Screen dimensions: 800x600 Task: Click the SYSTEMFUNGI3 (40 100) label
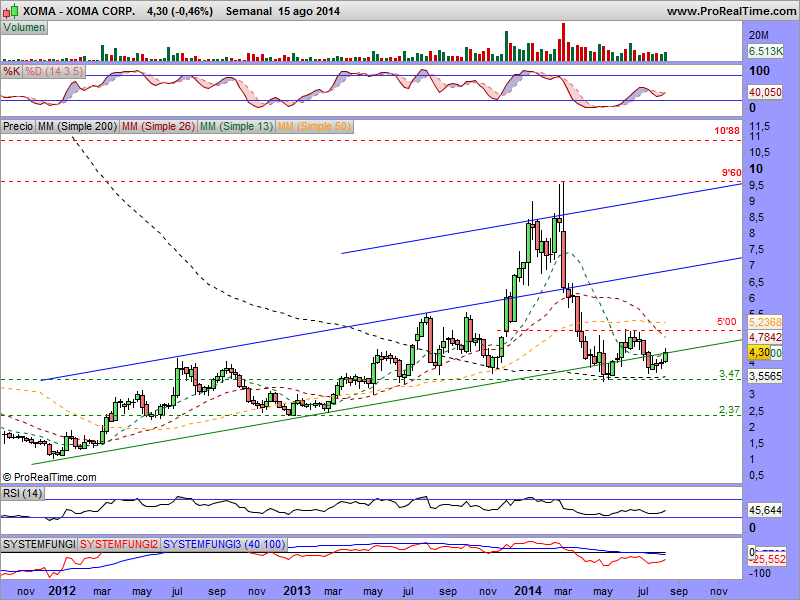[x=223, y=544]
